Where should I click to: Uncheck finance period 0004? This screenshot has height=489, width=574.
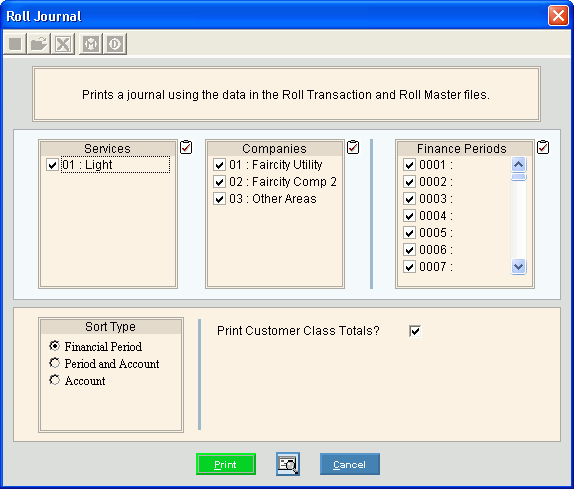point(409,216)
